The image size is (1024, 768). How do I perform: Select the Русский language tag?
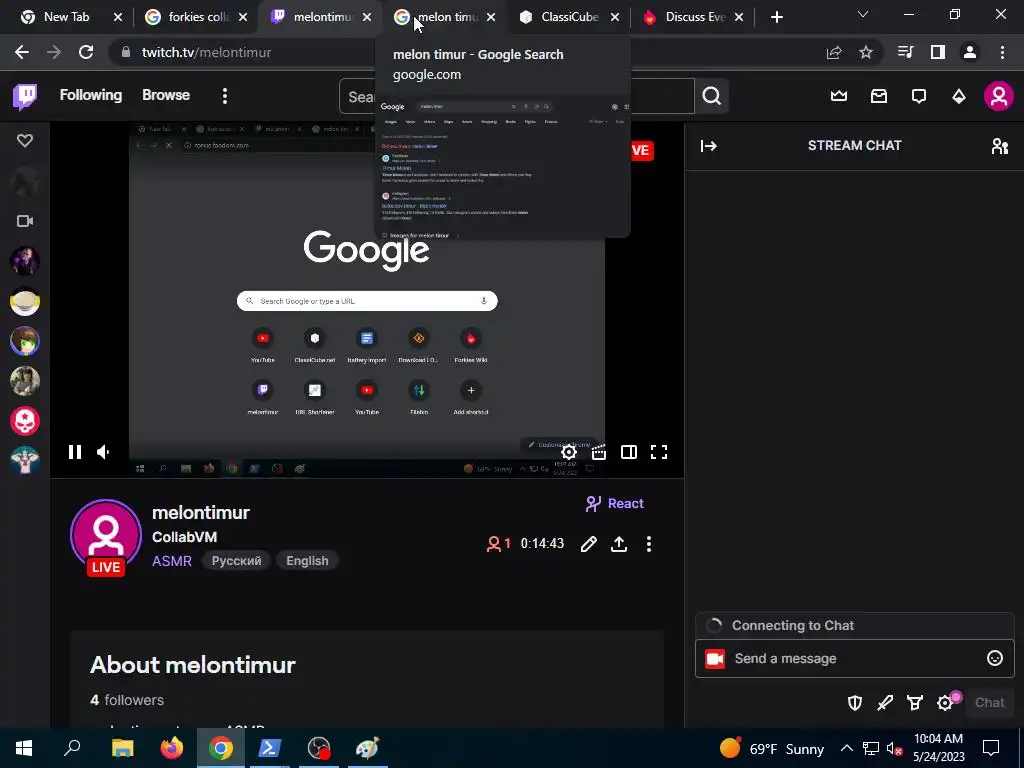[236, 561]
